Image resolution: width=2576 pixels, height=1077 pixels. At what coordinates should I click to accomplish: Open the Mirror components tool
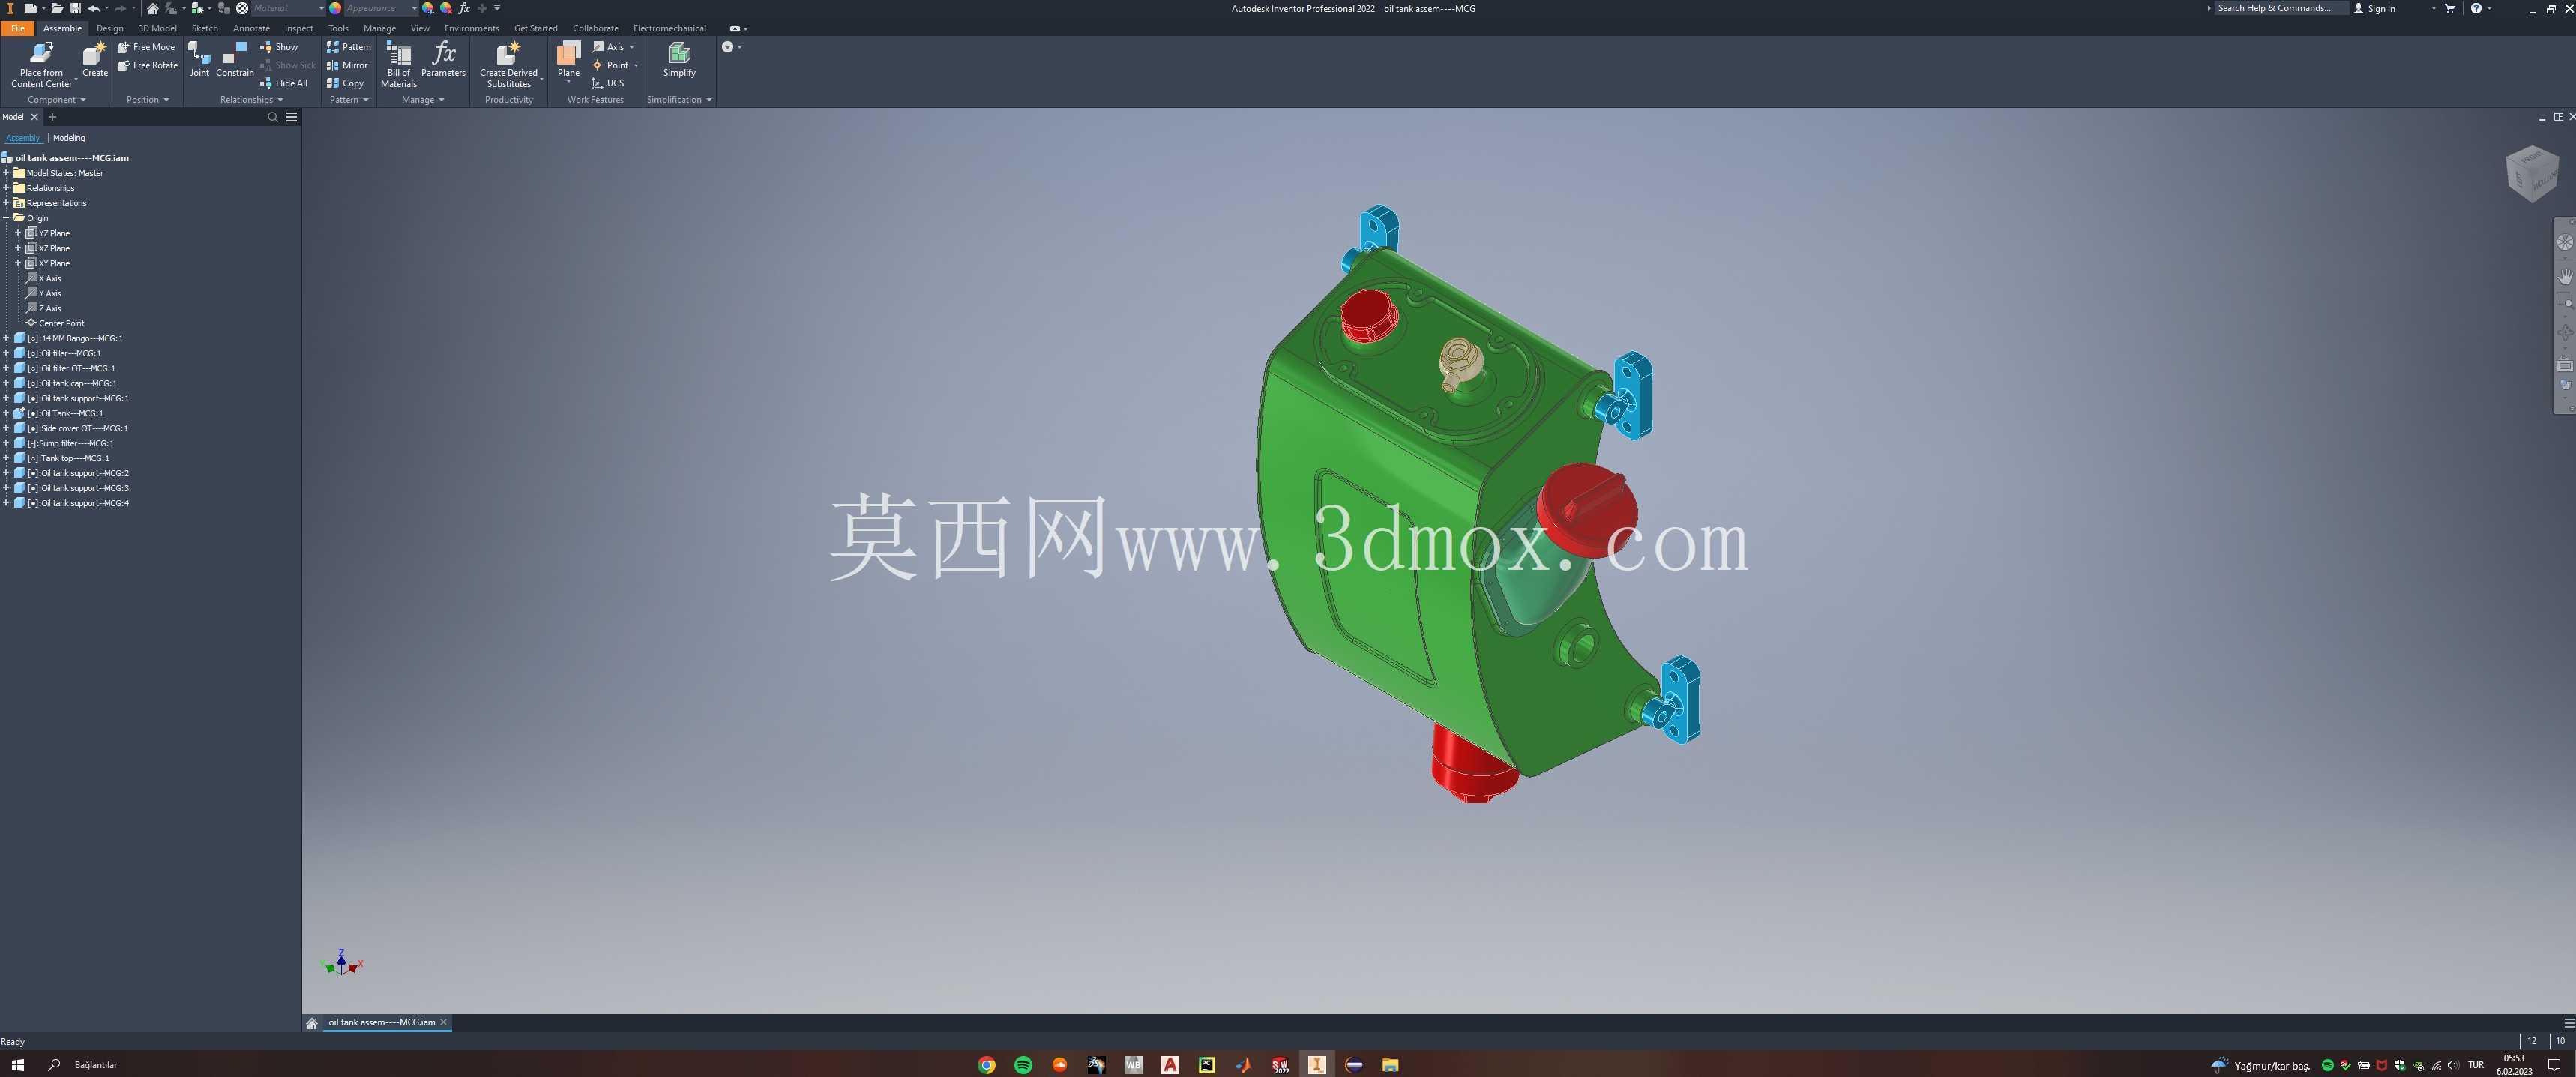[x=347, y=65]
